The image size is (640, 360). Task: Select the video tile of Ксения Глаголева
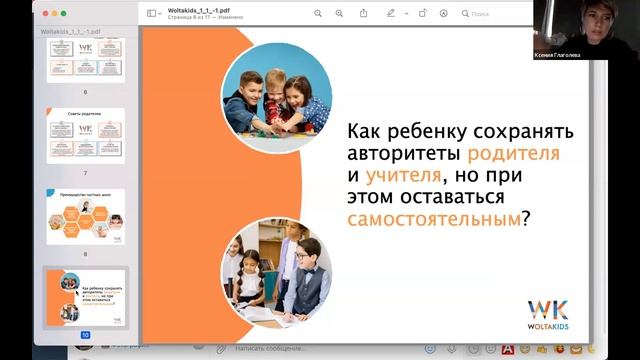[586, 30]
